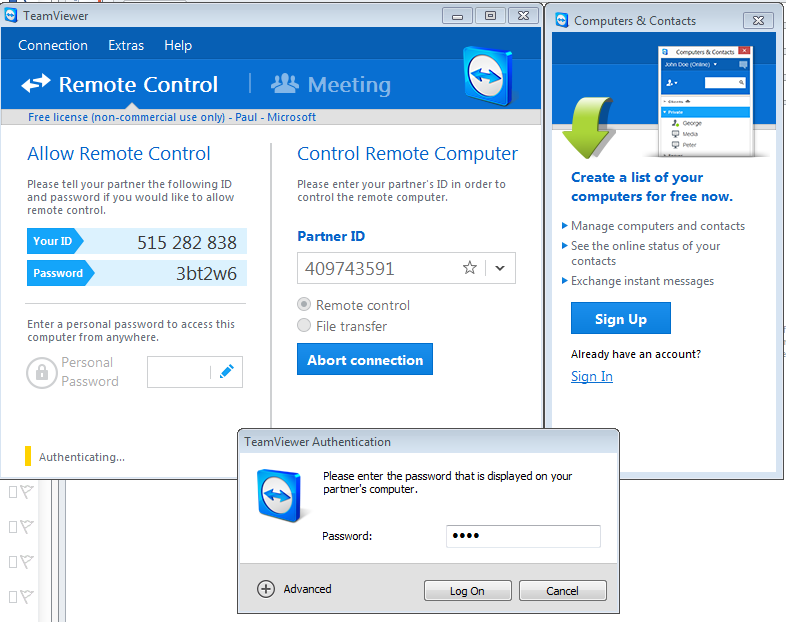Click the star favorite icon in Partner ID
Viewport: 786px width, 622px height.
pyautogui.click(x=470, y=268)
